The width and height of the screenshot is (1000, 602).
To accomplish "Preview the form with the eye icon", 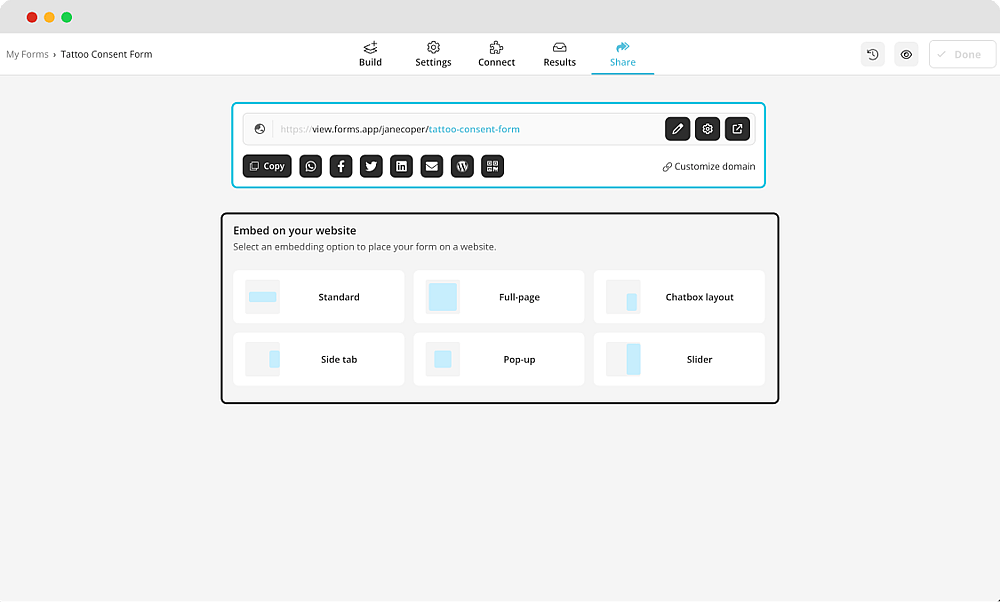I will (906, 54).
